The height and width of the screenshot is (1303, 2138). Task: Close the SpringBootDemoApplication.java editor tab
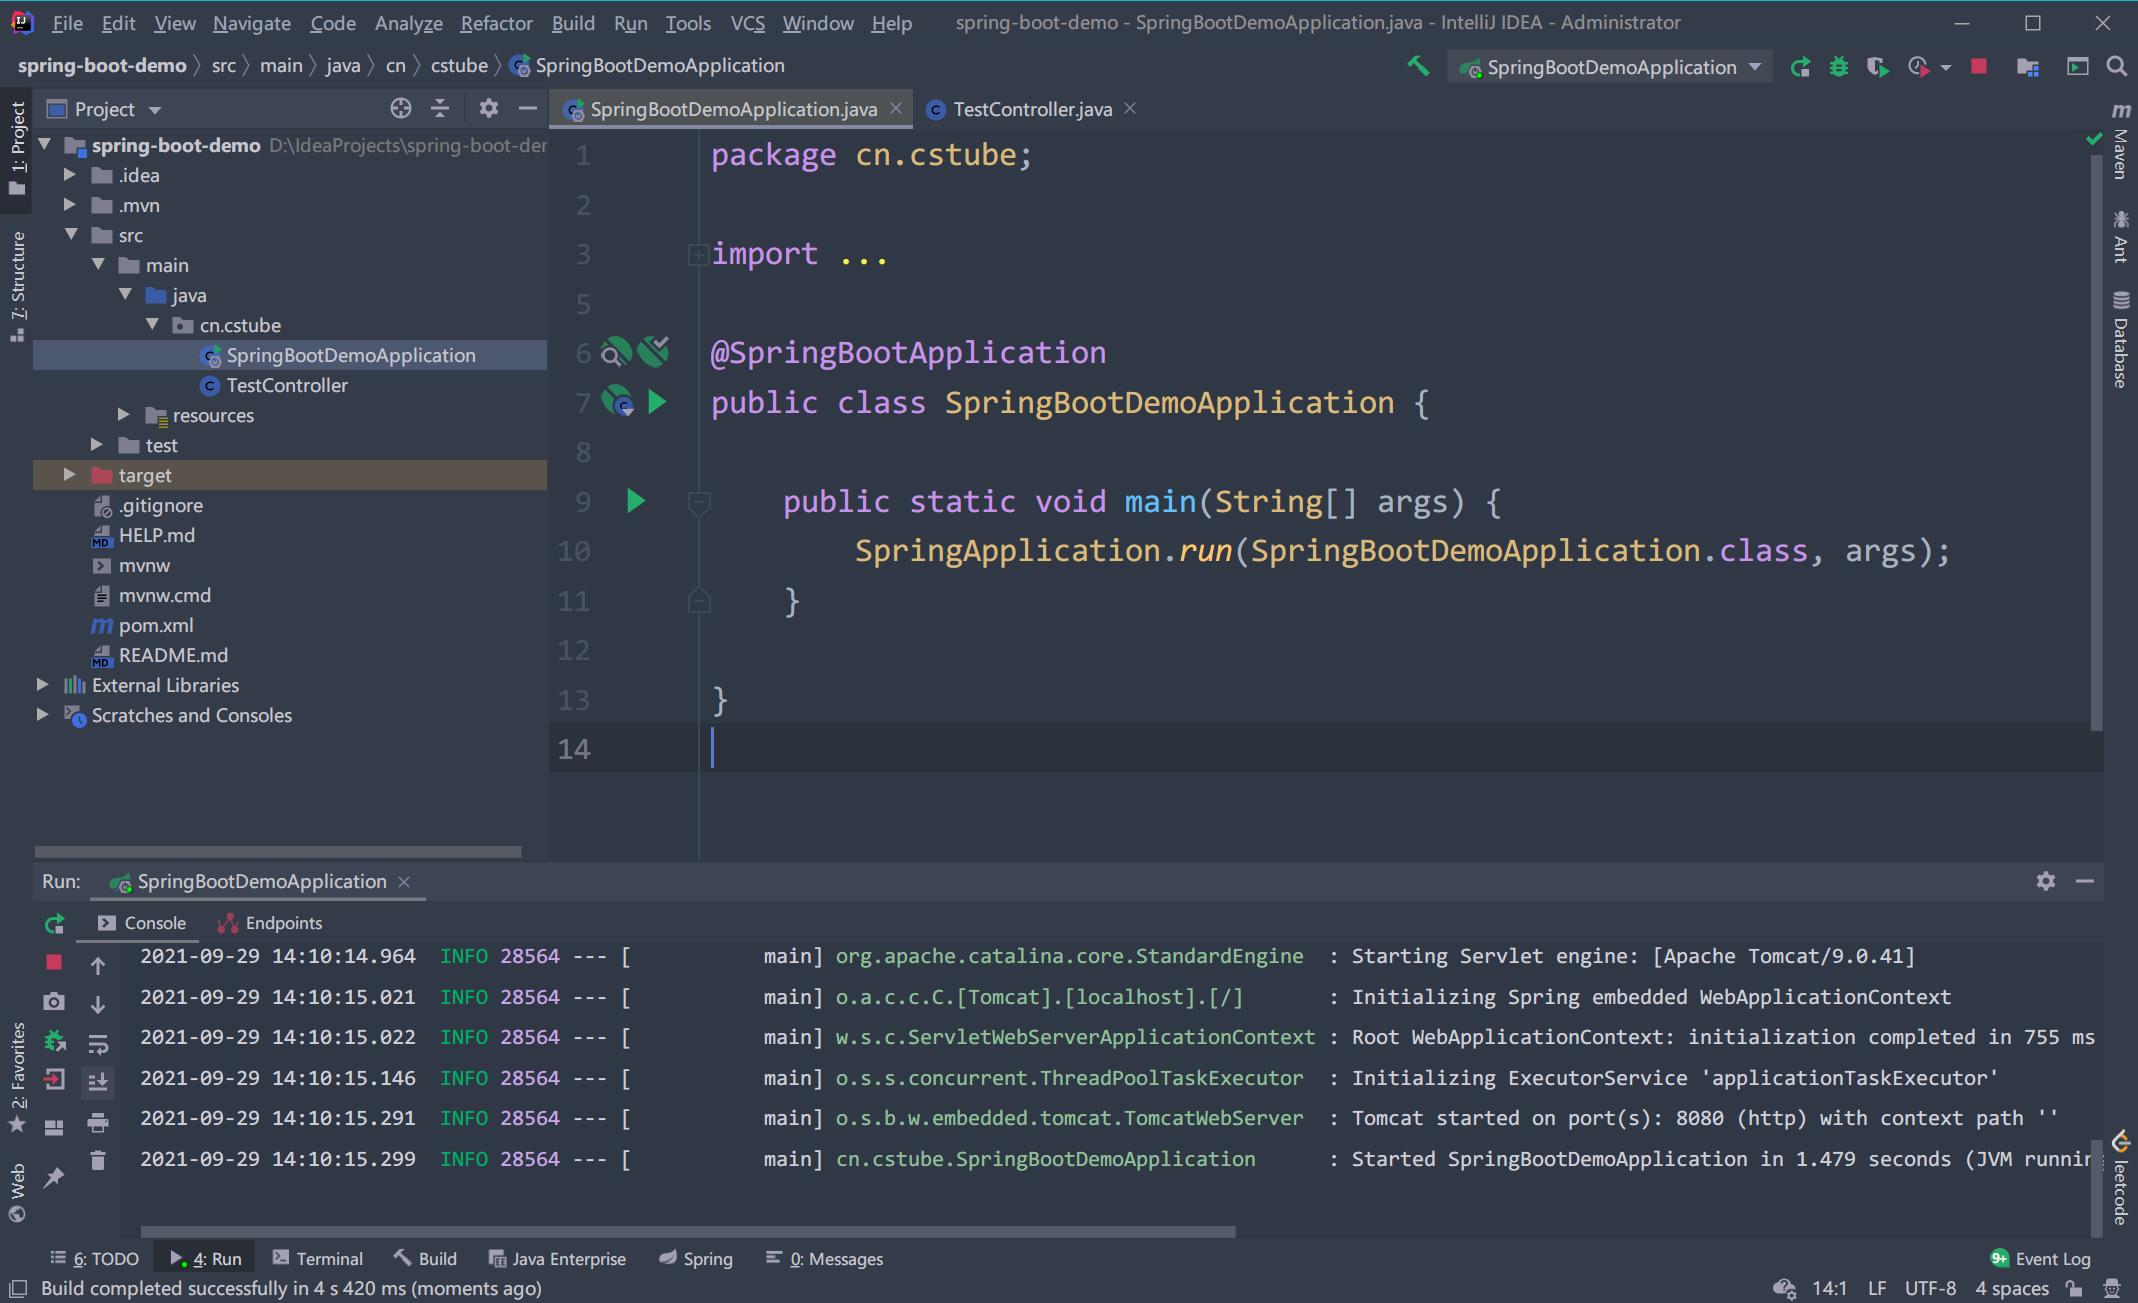tap(896, 108)
